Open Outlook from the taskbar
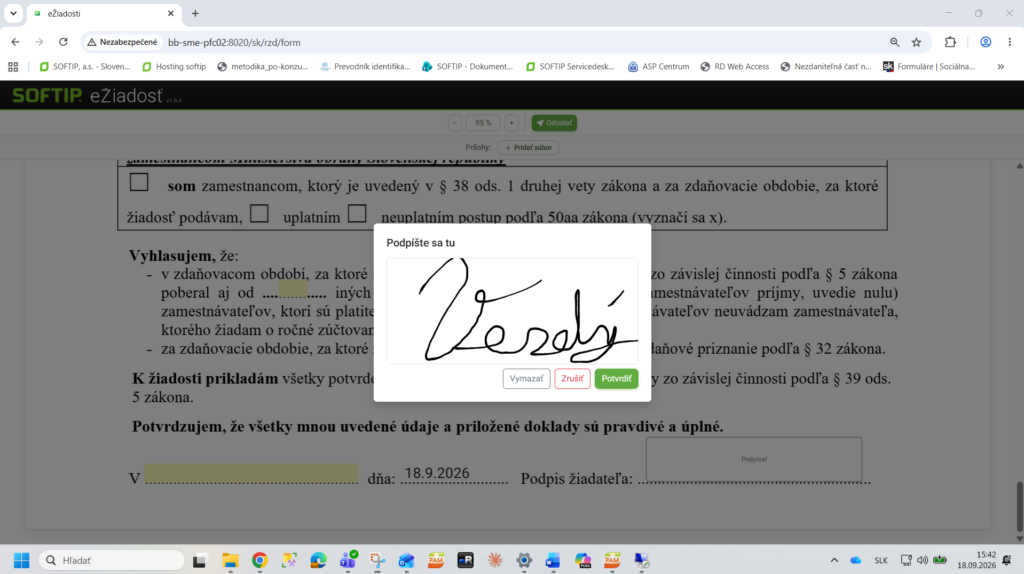 406,560
